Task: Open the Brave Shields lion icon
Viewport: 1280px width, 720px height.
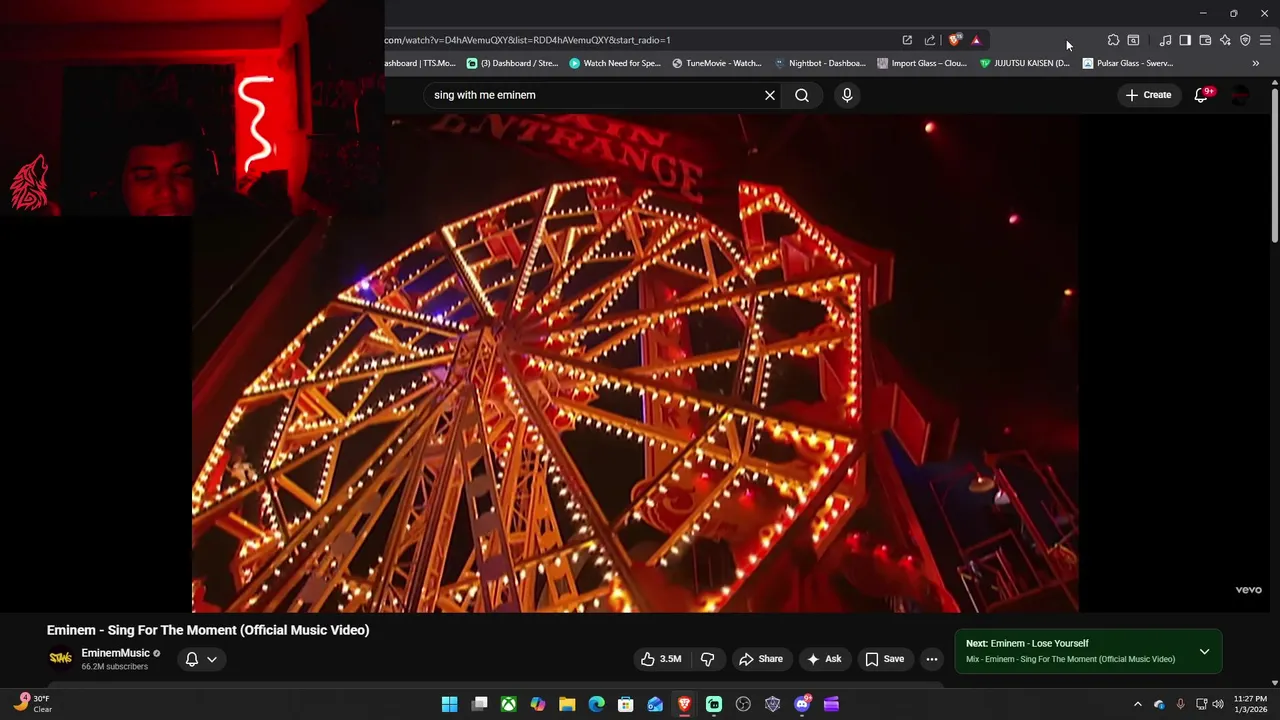Action: click(x=955, y=40)
